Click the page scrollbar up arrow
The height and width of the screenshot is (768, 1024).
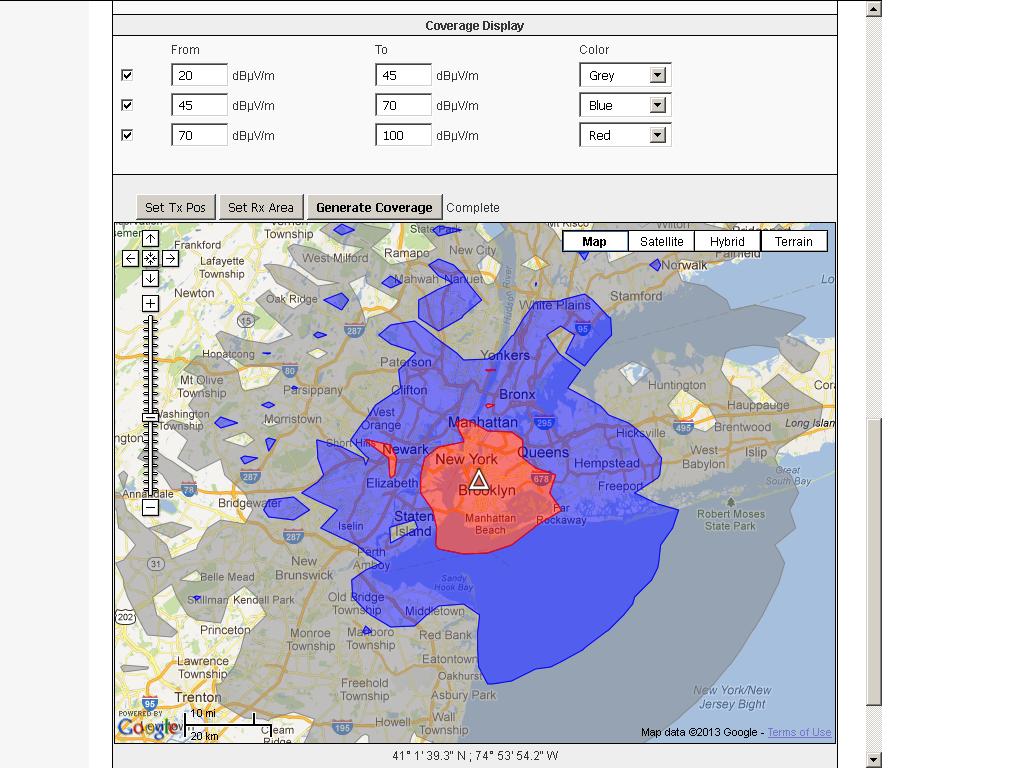pyautogui.click(x=874, y=9)
